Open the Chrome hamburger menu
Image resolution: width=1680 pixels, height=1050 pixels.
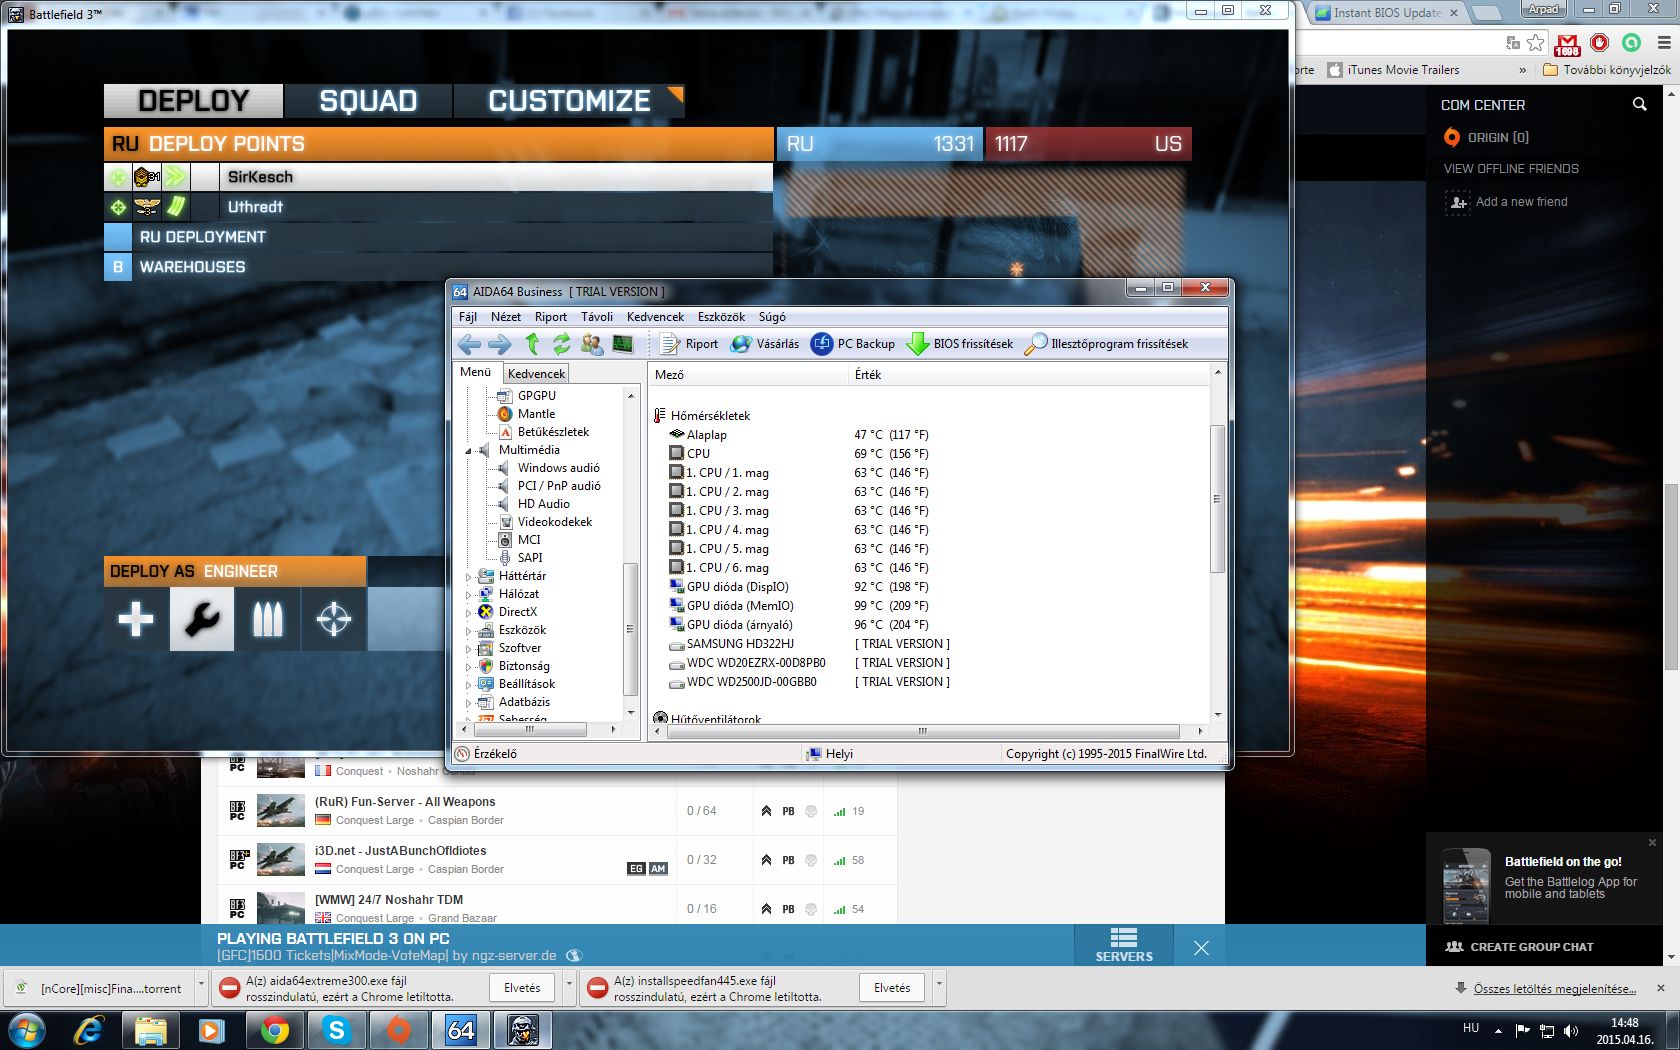1664,43
